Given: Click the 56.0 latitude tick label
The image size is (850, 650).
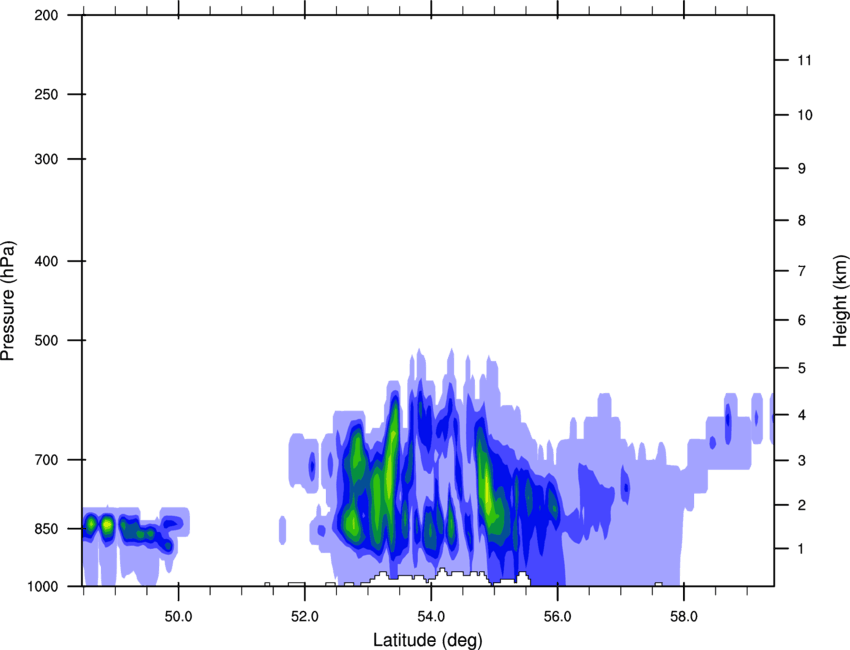Looking at the screenshot, I should [557, 617].
